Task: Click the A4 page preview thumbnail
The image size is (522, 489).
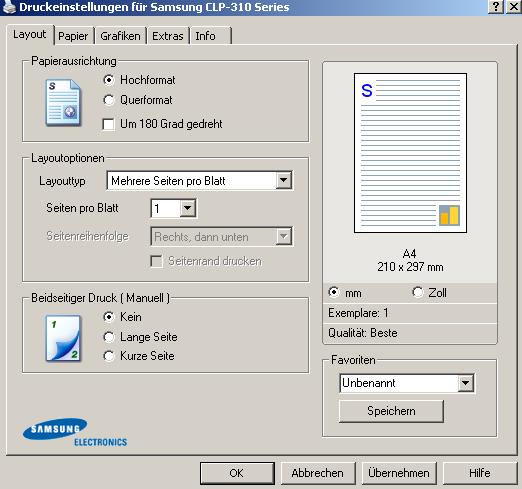Action: click(x=410, y=153)
